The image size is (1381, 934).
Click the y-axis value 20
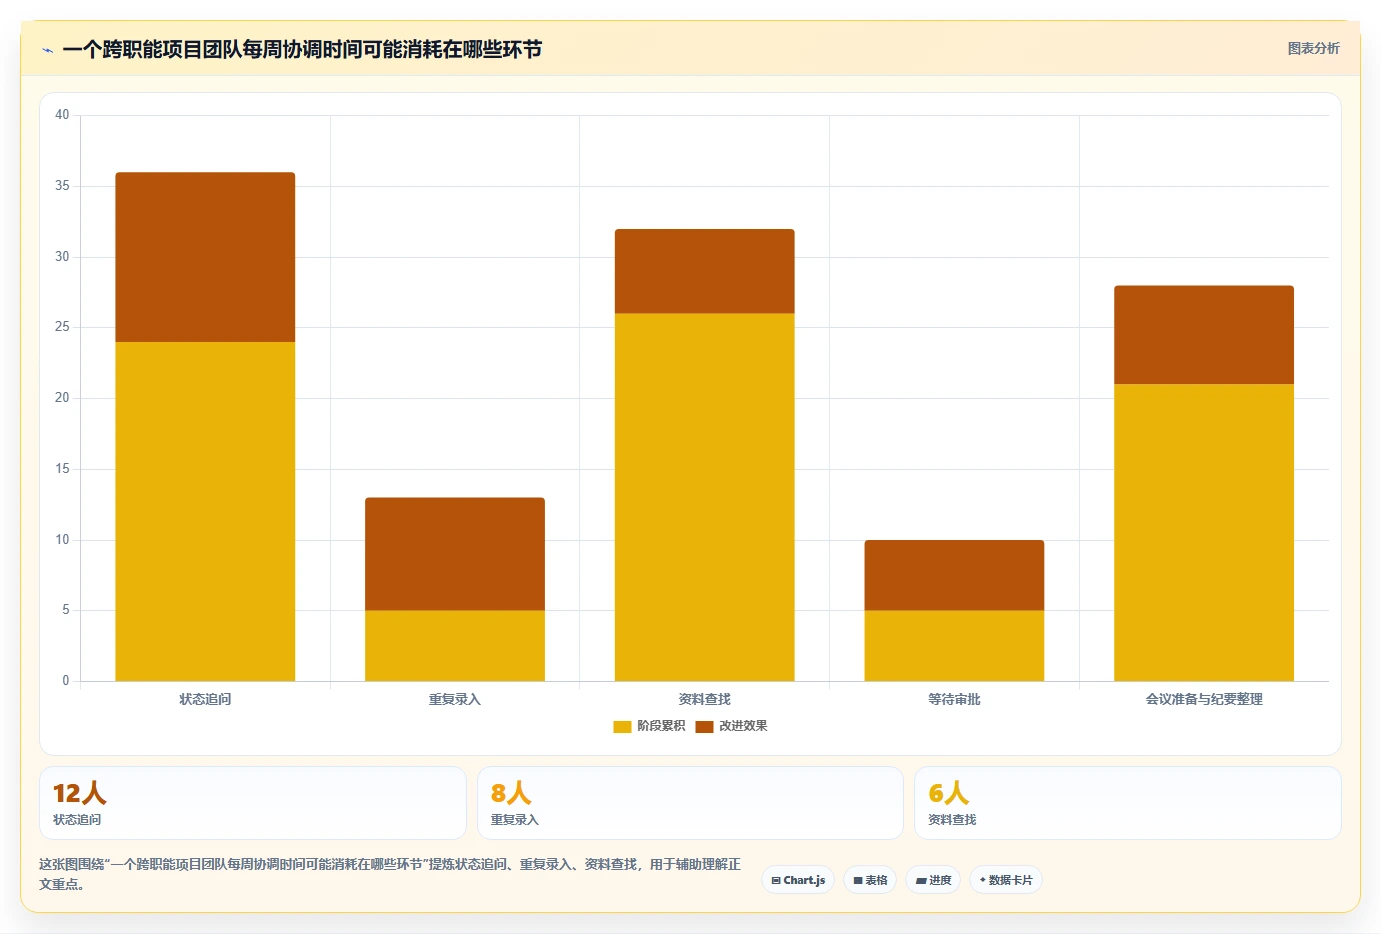[62, 398]
